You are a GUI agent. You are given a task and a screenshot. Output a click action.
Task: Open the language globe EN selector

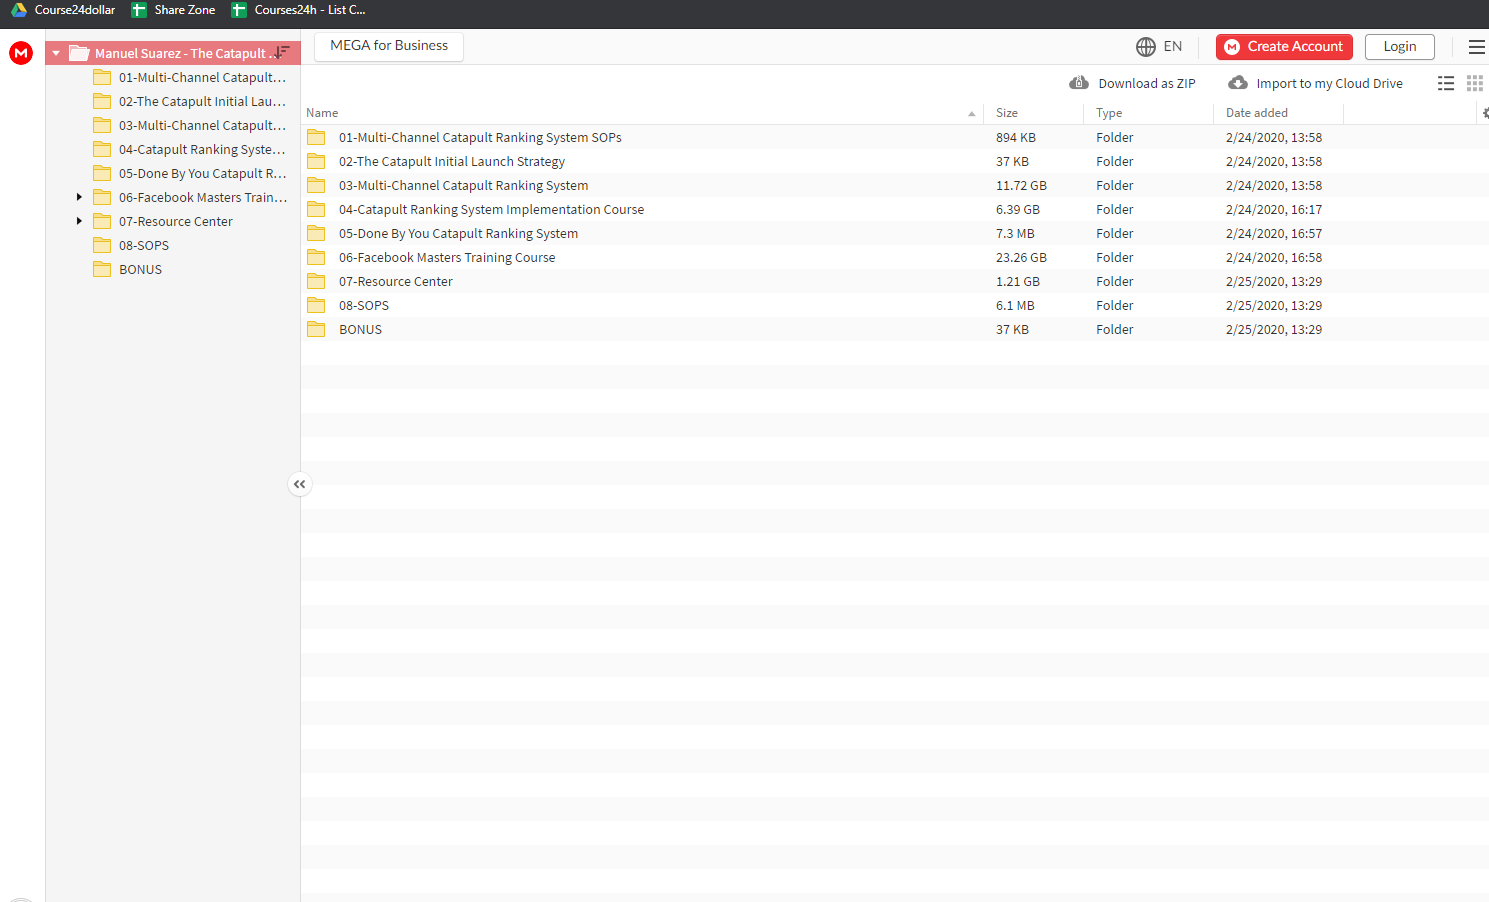pos(1159,47)
